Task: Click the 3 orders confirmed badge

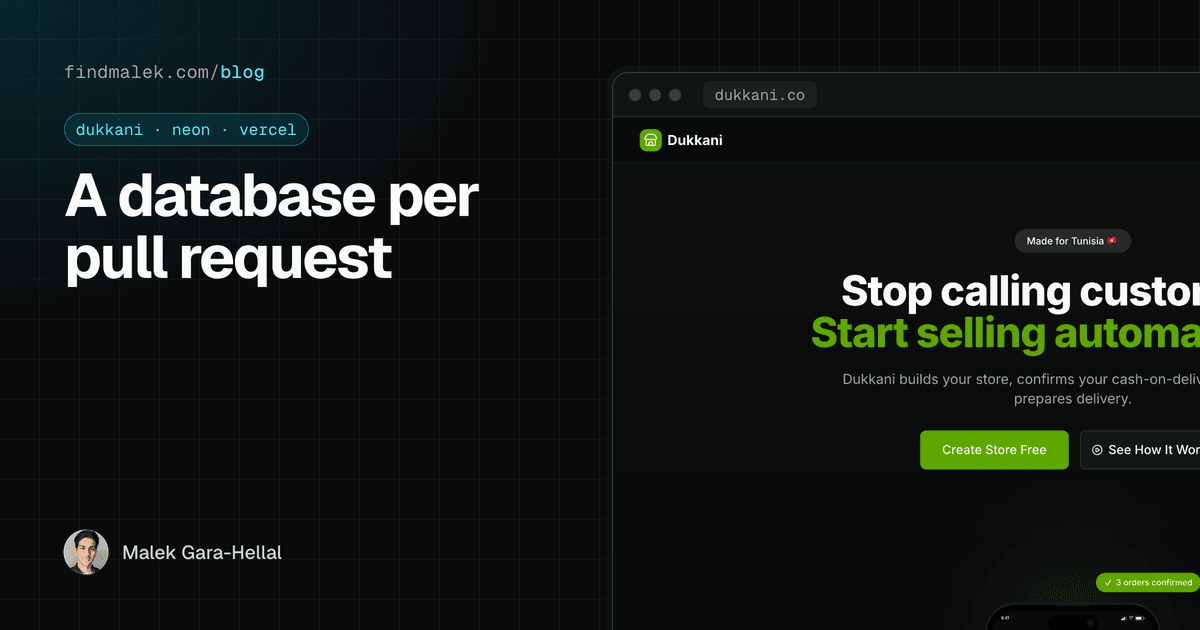Action: [1148, 582]
